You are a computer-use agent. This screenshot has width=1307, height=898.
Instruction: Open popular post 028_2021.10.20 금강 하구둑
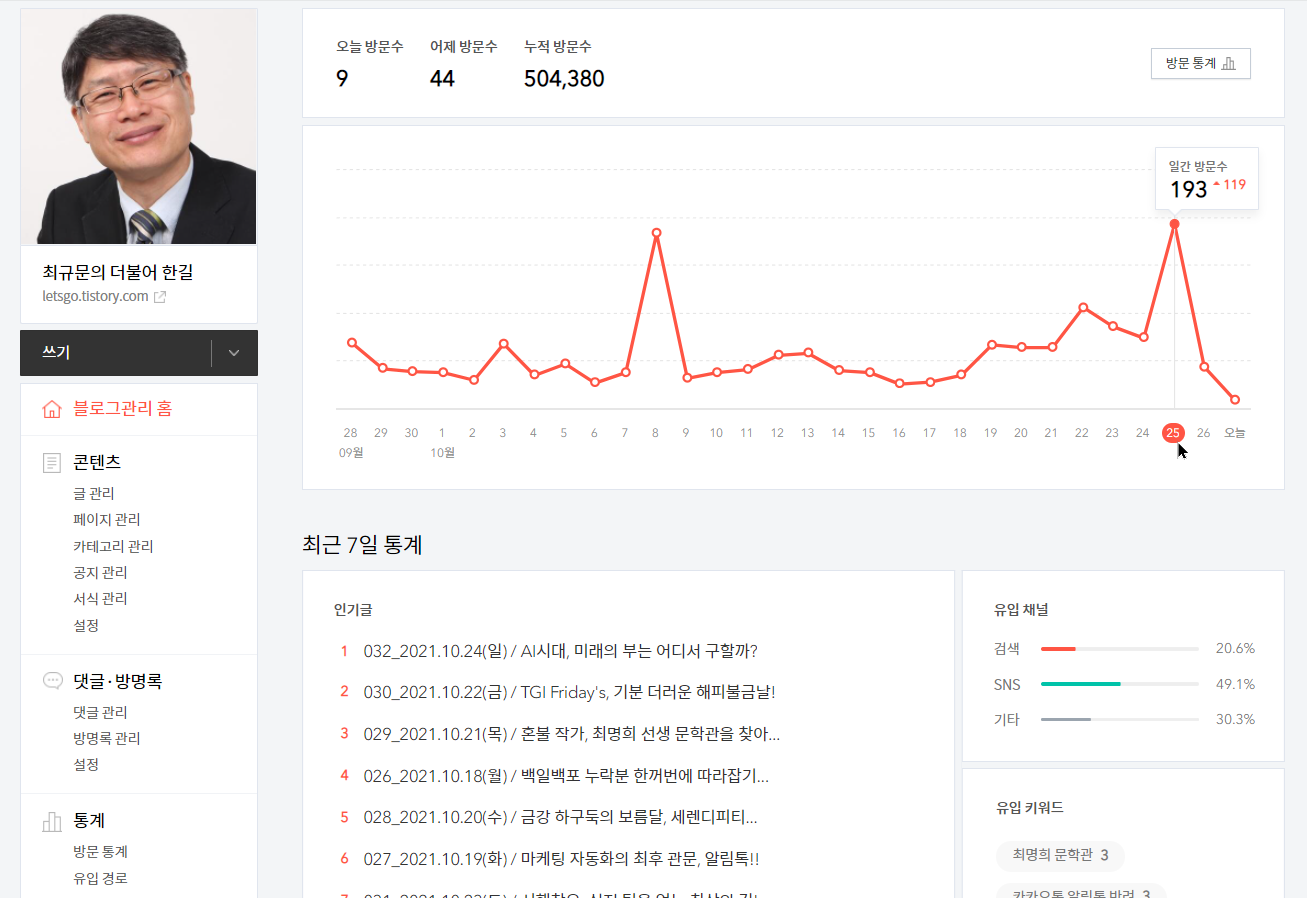click(560, 817)
